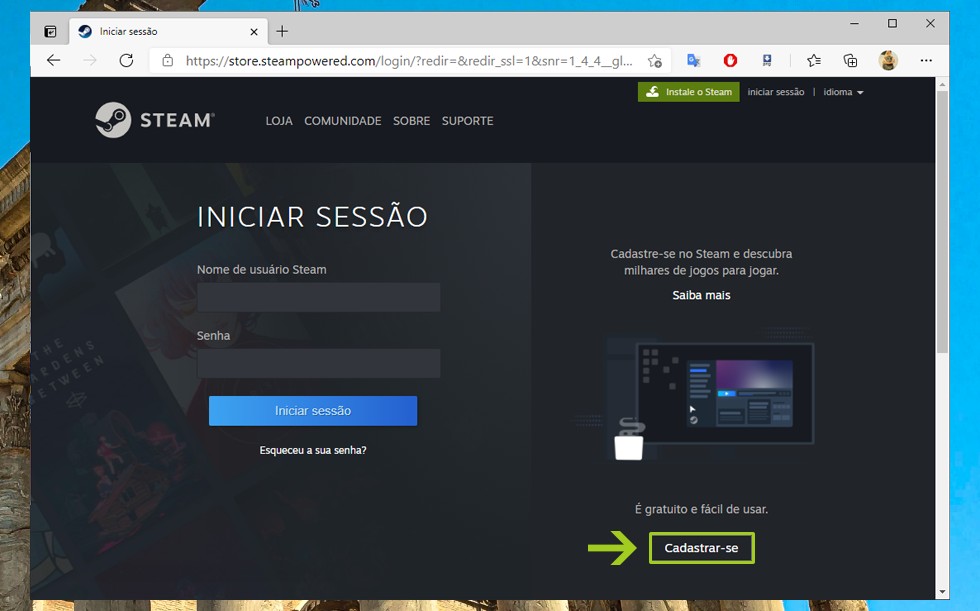Open the Favorites list icon

click(813, 61)
